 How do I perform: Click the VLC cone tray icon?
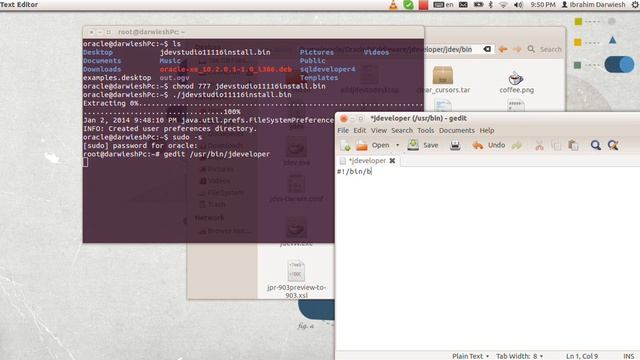coord(393,5)
